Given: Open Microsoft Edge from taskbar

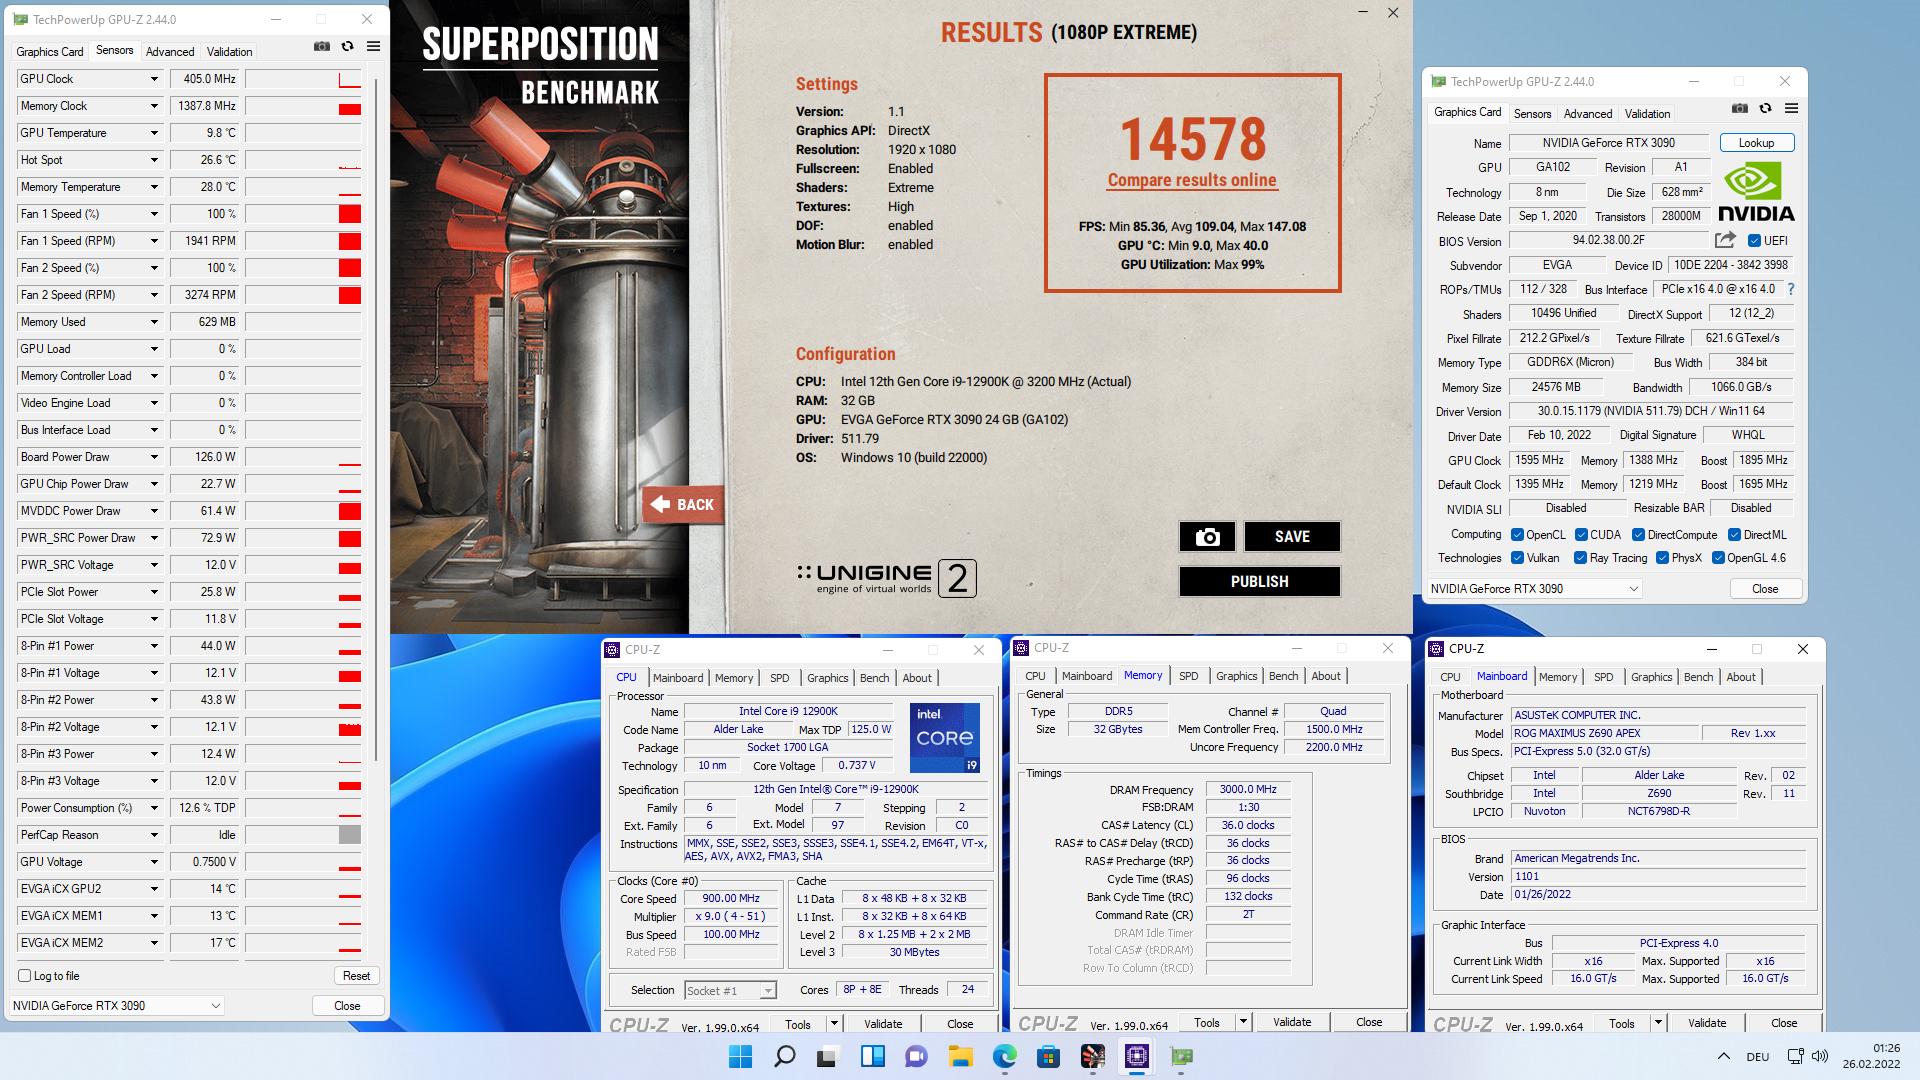Looking at the screenshot, I should pos(1004,1056).
